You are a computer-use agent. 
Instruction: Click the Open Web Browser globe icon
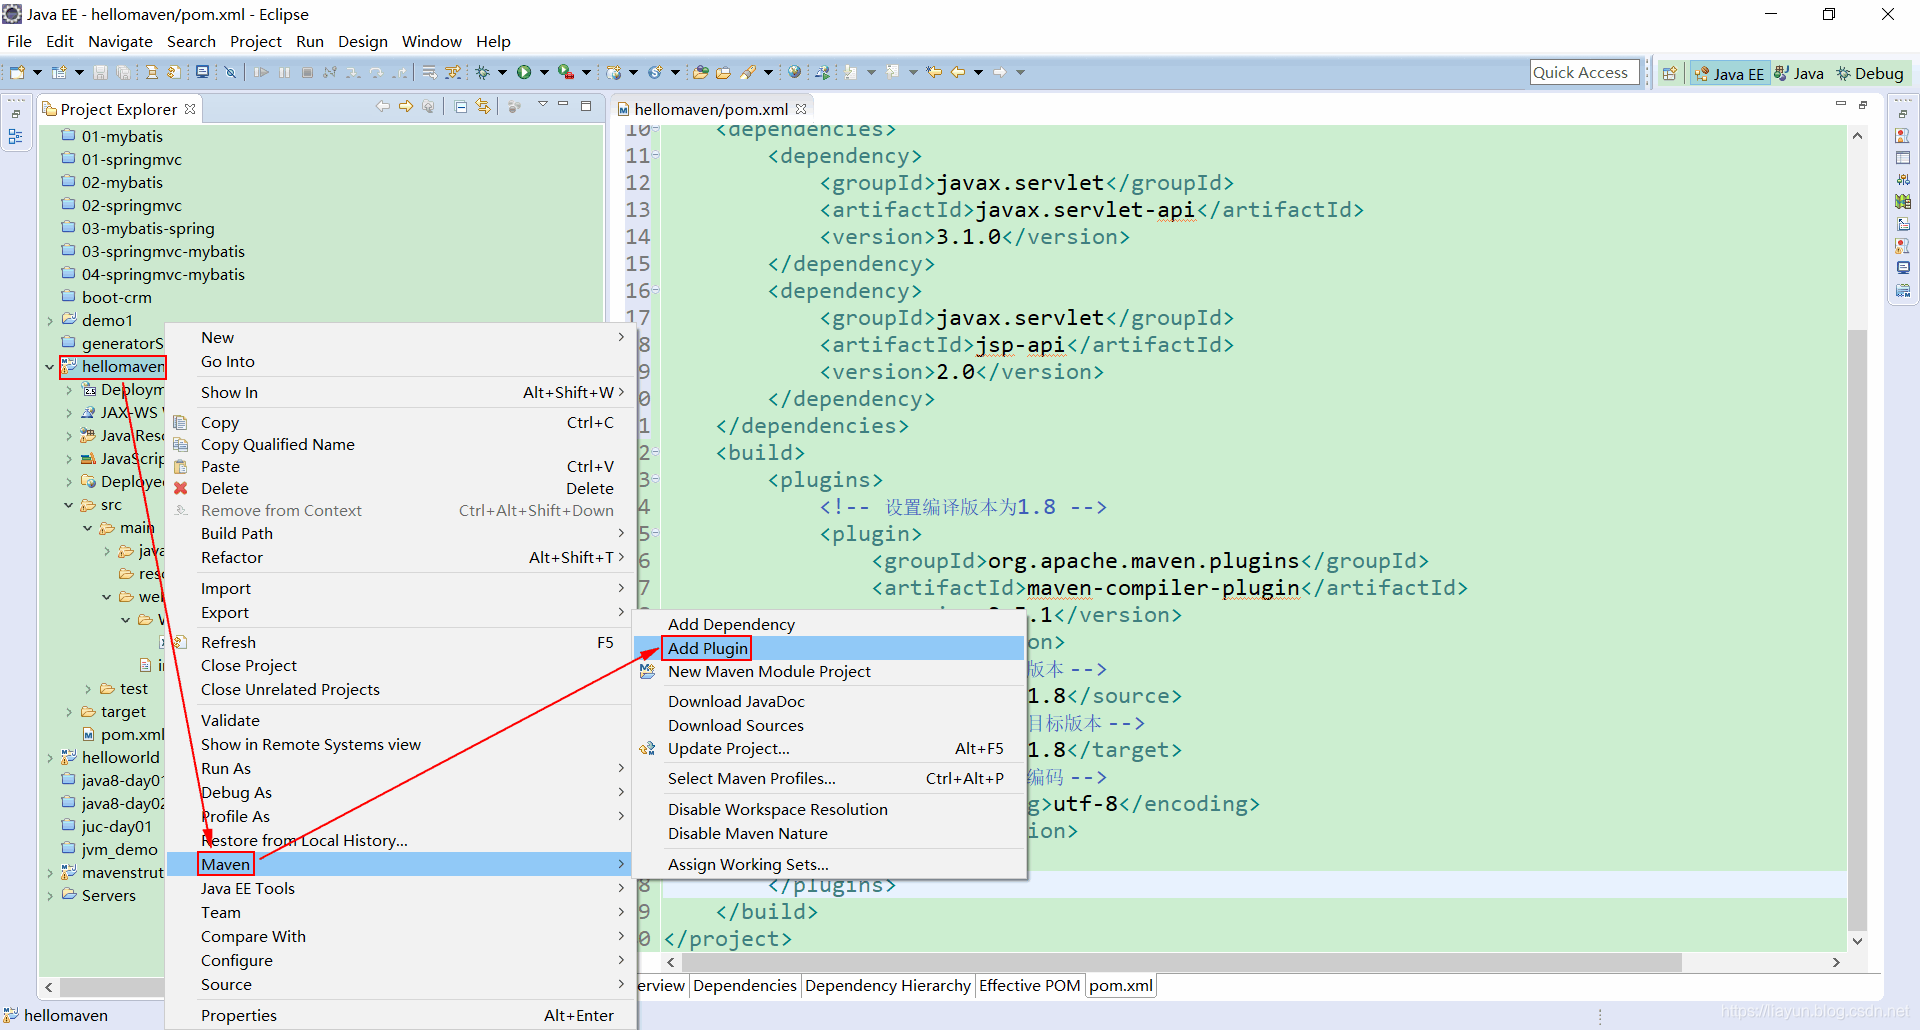[x=794, y=72]
